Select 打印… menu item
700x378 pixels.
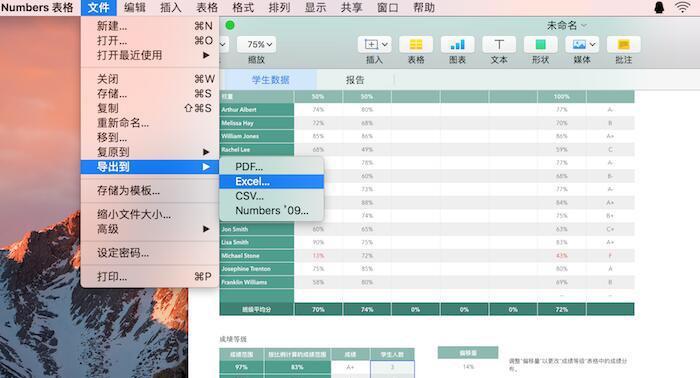coord(150,277)
